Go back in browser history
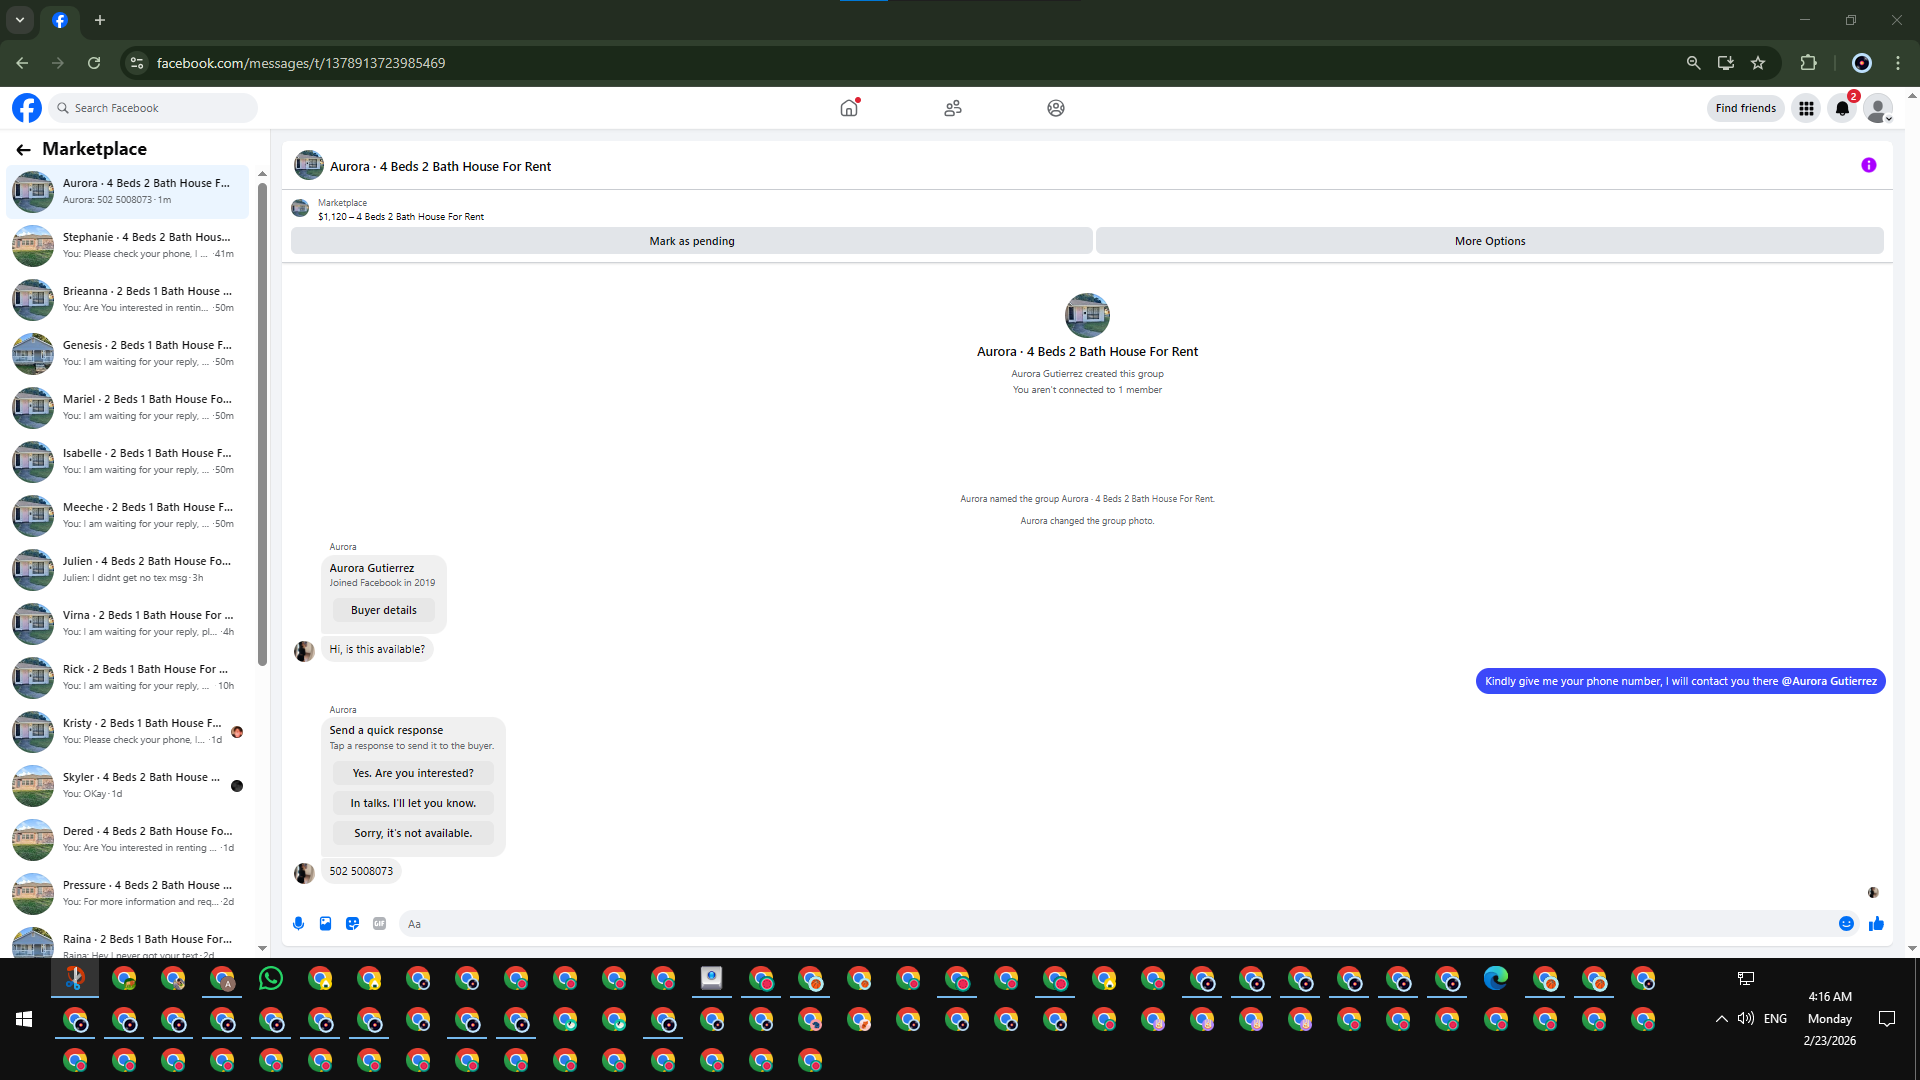 22,63
